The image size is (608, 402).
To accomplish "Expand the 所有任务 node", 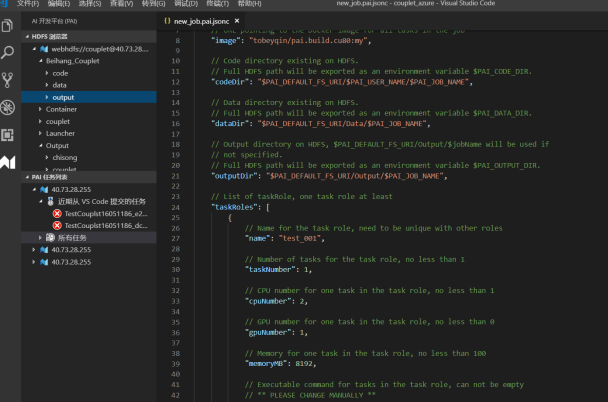I will [40, 237].
